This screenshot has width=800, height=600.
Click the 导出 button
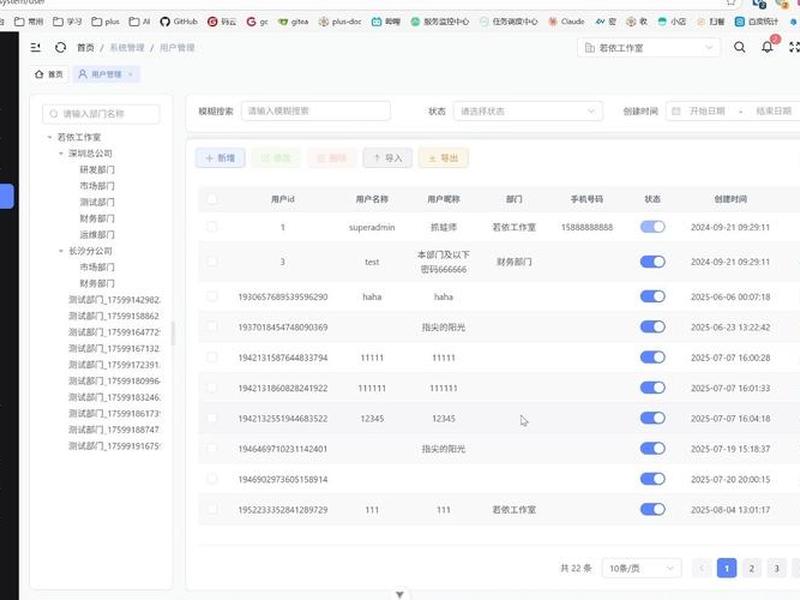[443, 158]
